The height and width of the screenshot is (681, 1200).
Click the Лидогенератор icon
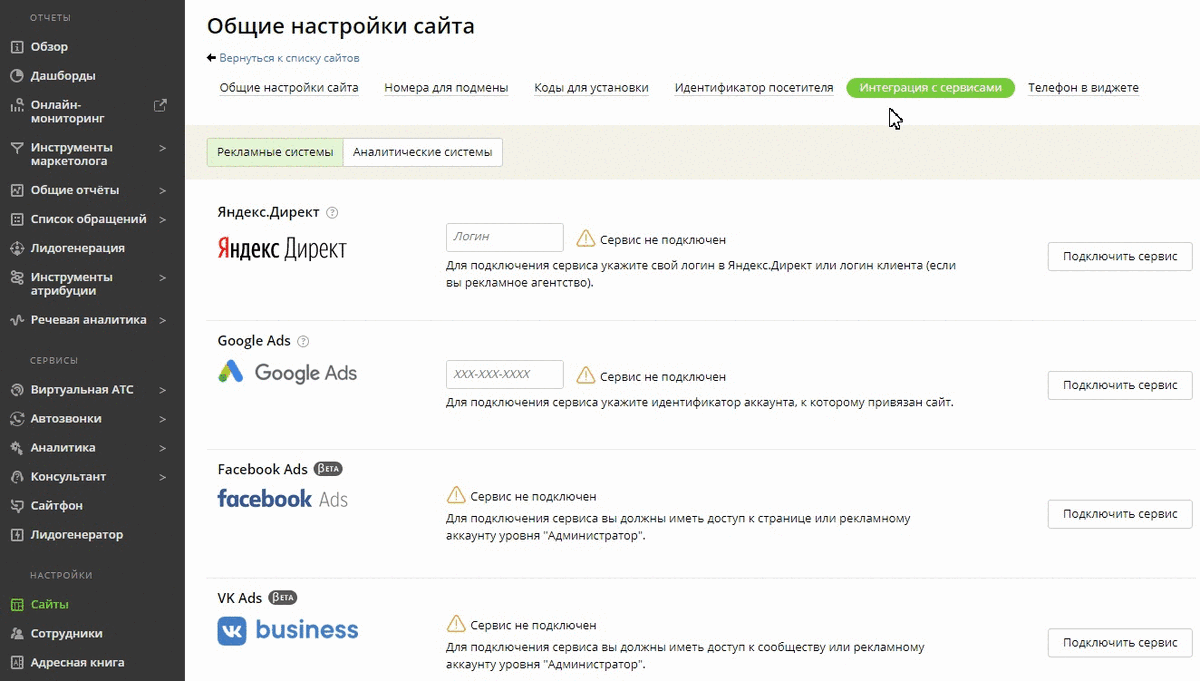point(16,535)
